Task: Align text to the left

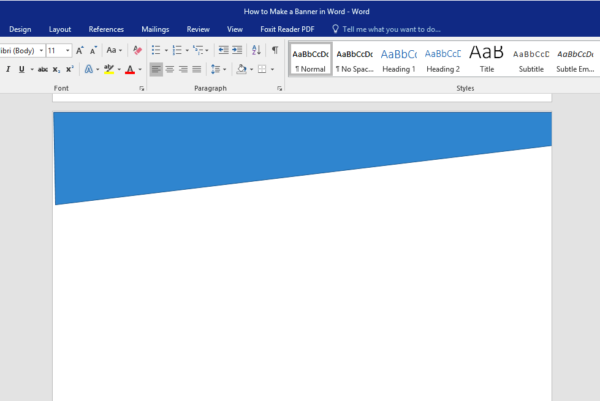Action: [x=156, y=69]
